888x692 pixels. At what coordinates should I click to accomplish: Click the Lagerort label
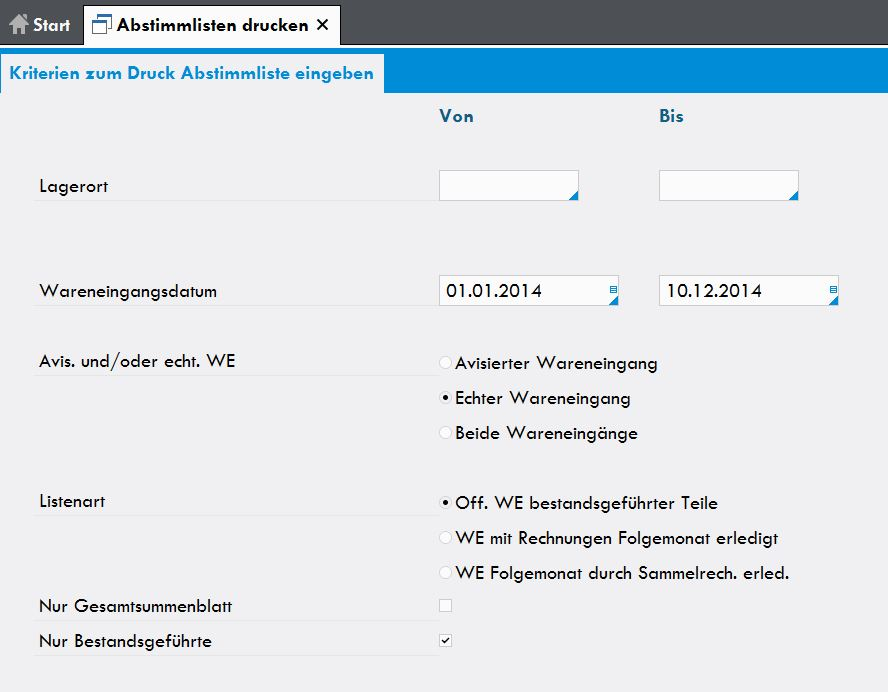click(x=74, y=186)
